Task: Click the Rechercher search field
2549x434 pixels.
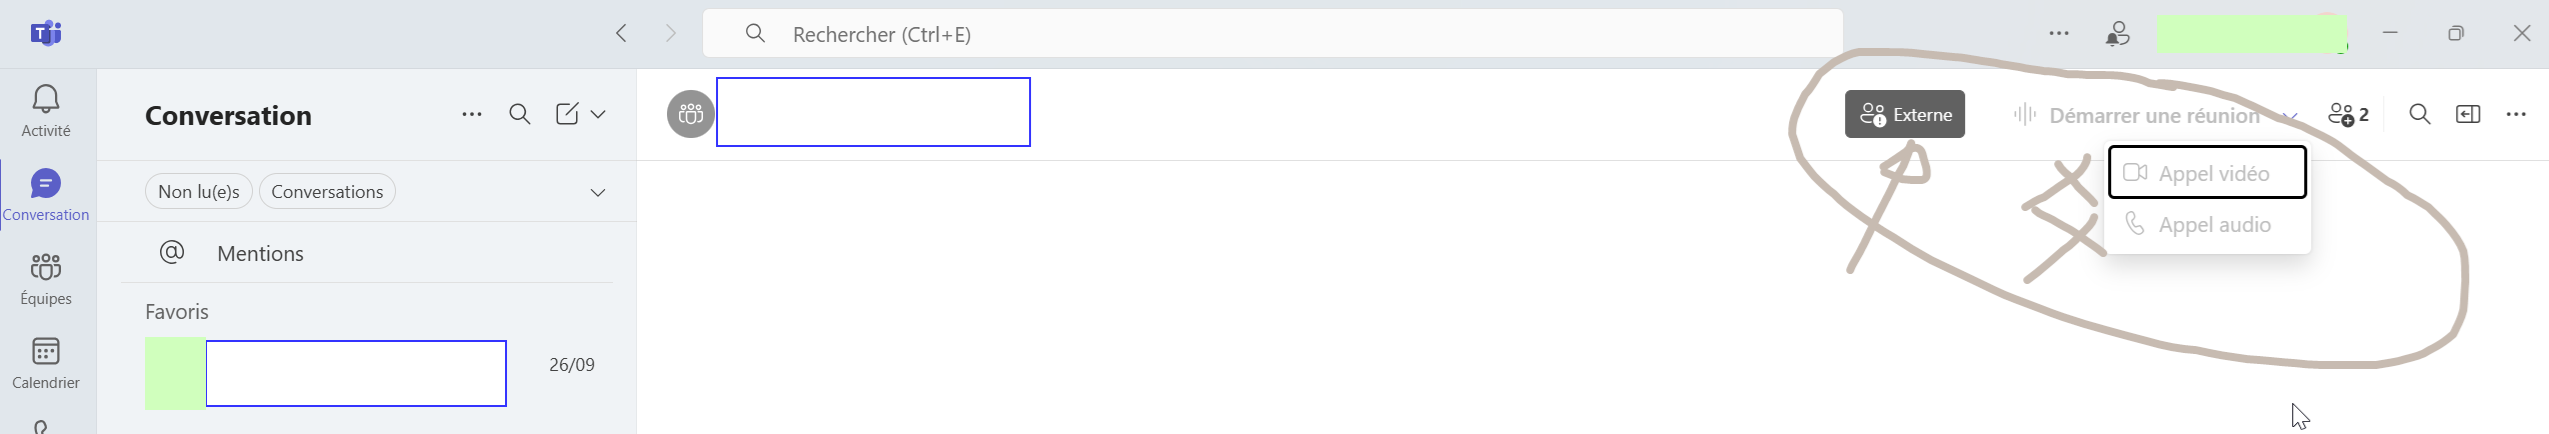Action: [1273, 34]
